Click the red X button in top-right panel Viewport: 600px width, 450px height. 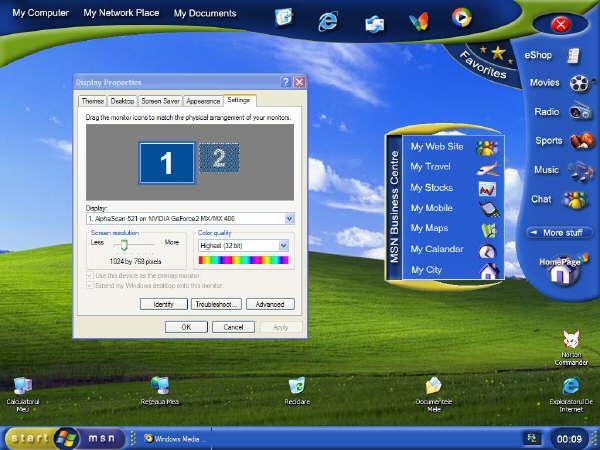click(x=560, y=24)
